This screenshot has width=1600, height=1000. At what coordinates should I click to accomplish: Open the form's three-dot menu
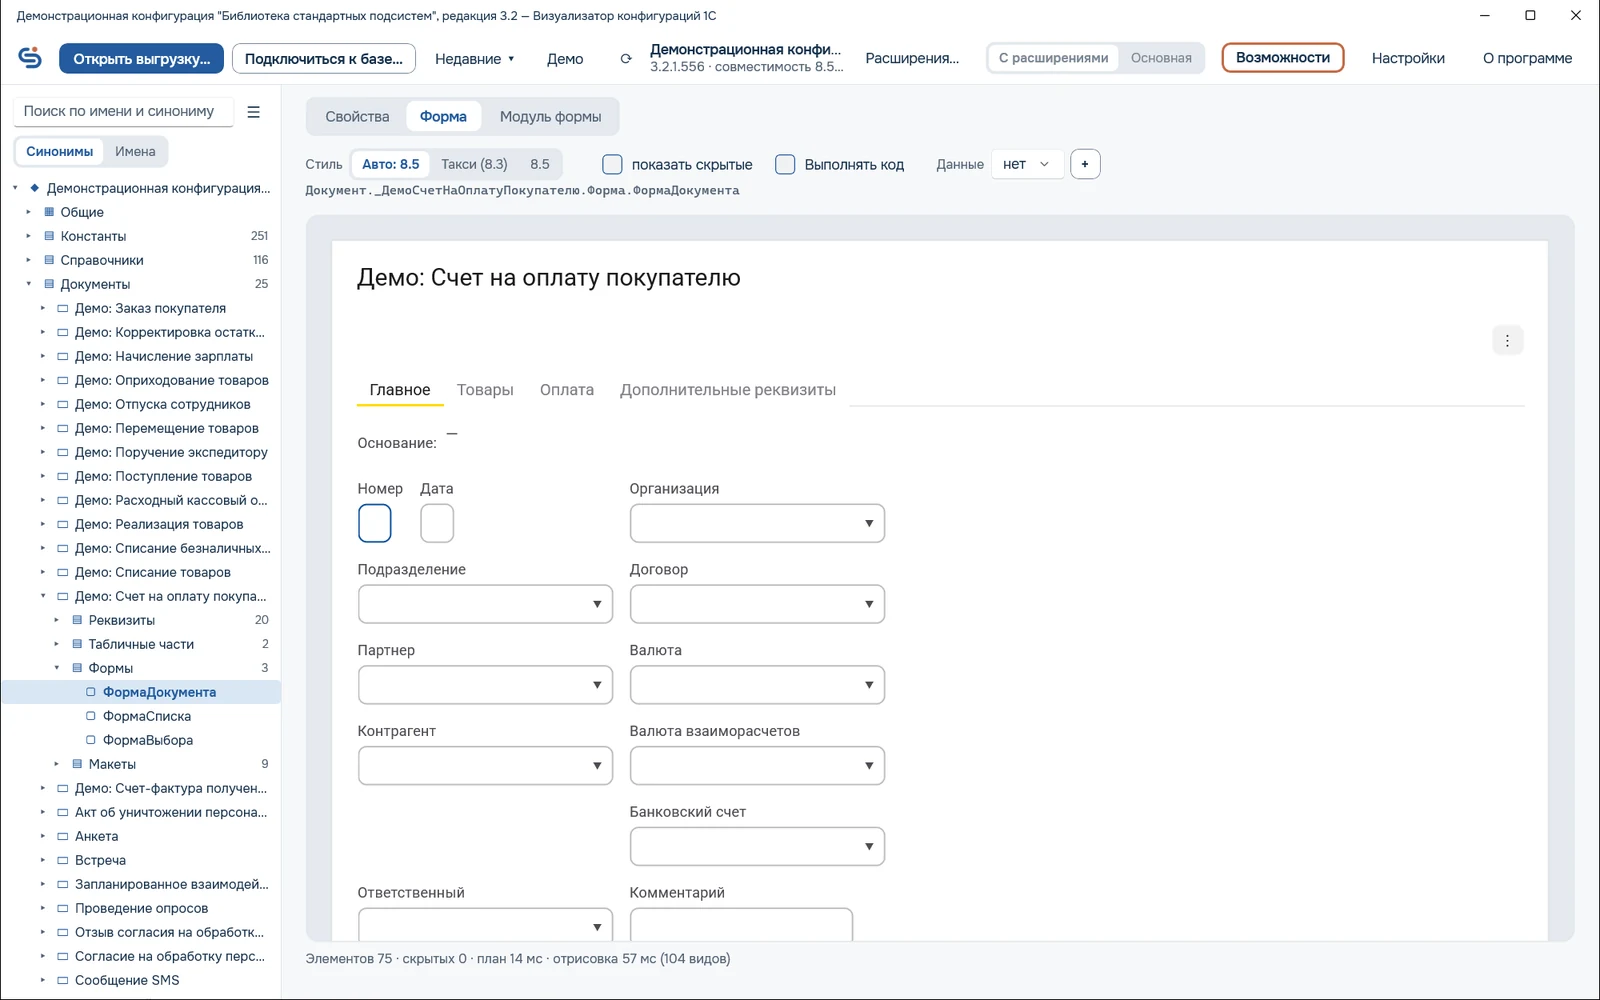tap(1507, 341)
